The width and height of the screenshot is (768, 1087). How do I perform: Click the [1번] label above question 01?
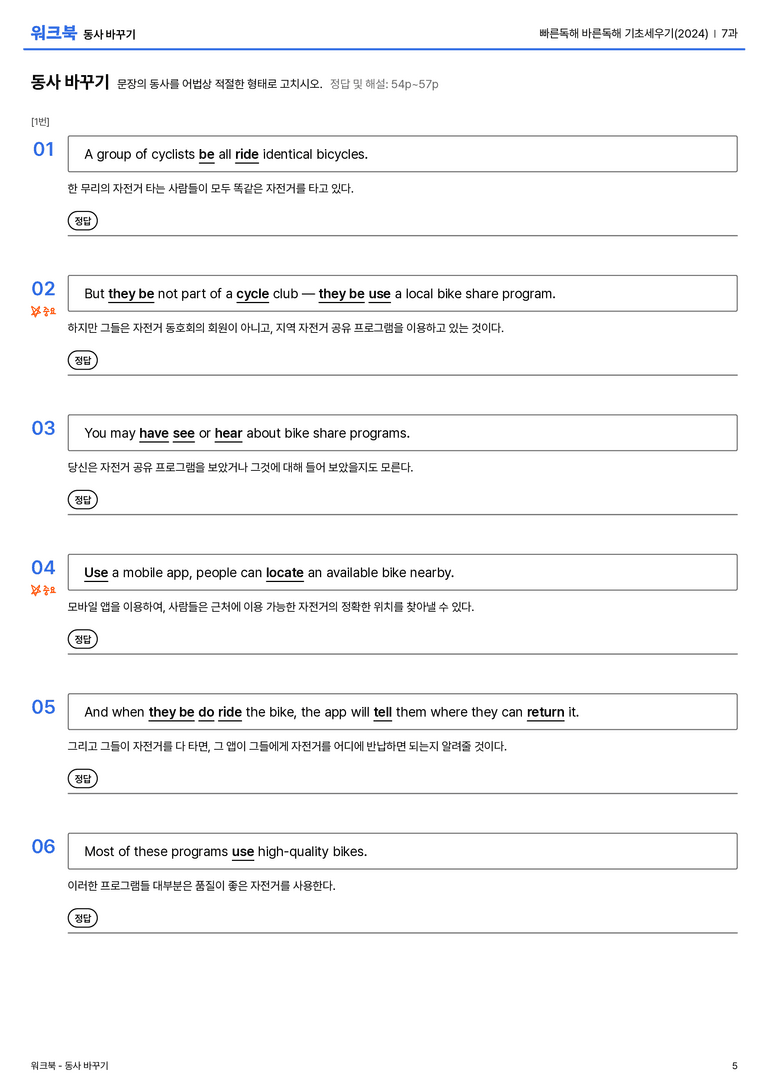point(40,121)
